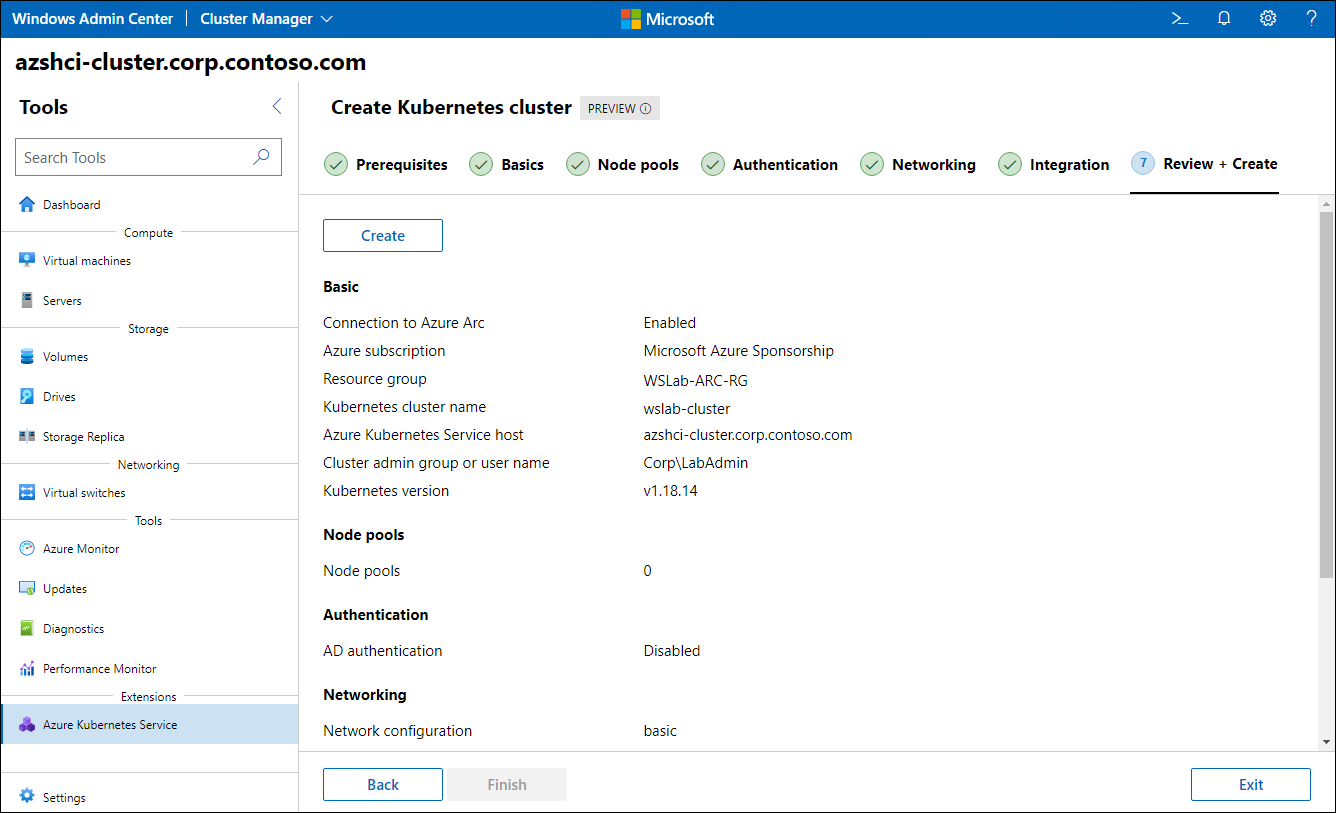Click the AD authentication 'Disabled' value
1336x813 pixels.
coord(672,651)
